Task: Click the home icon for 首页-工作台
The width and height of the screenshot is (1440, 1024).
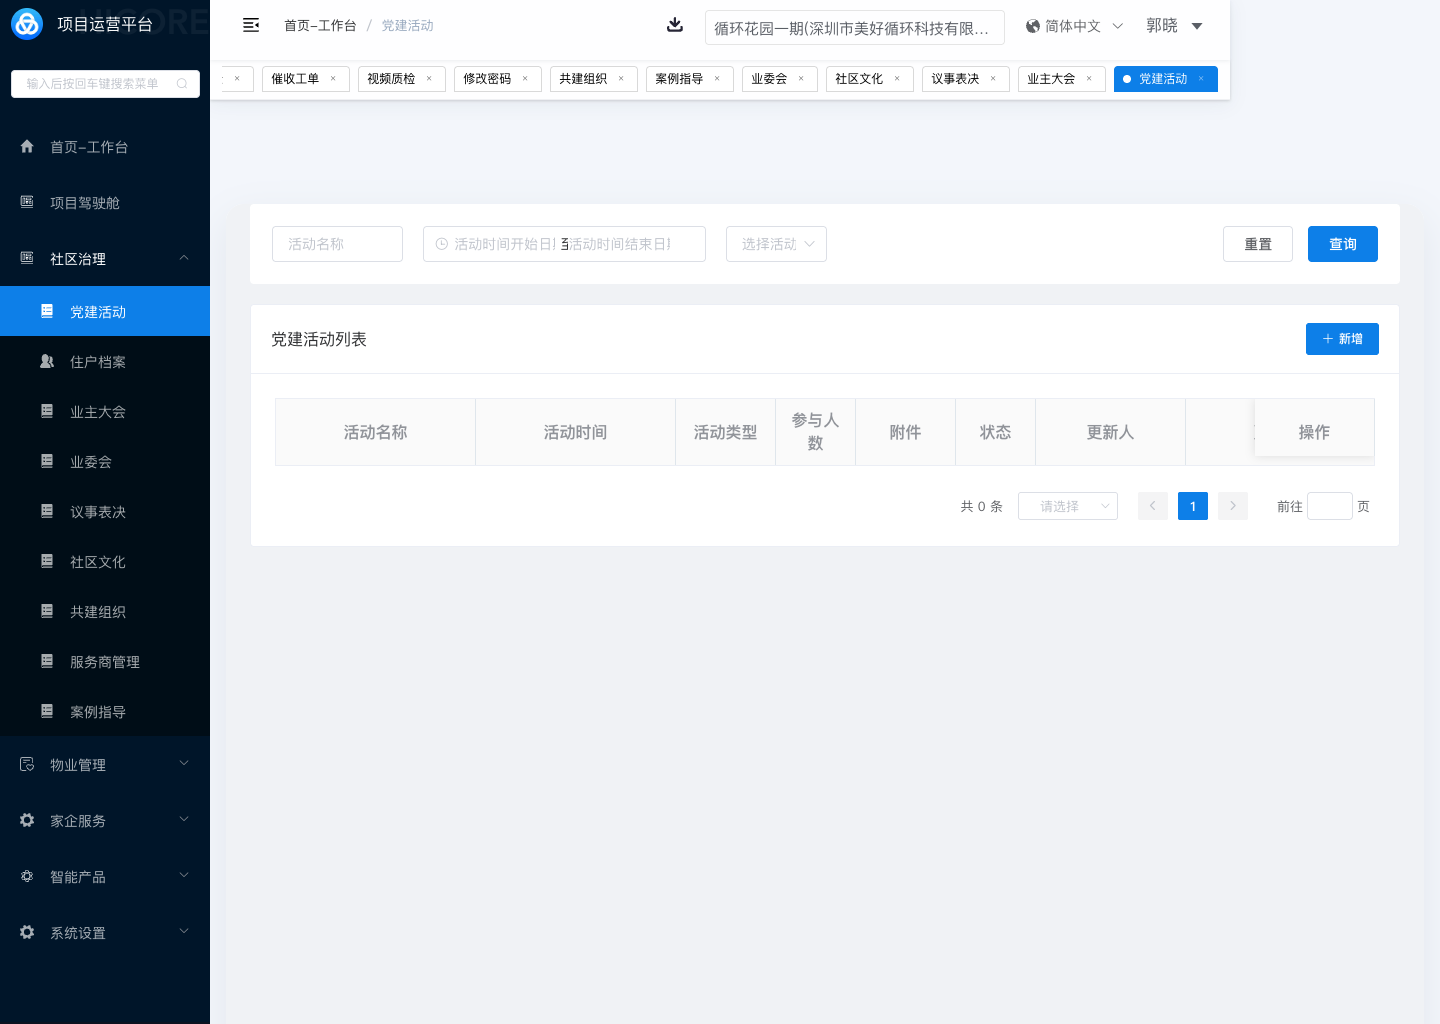Action: point(27,147)
